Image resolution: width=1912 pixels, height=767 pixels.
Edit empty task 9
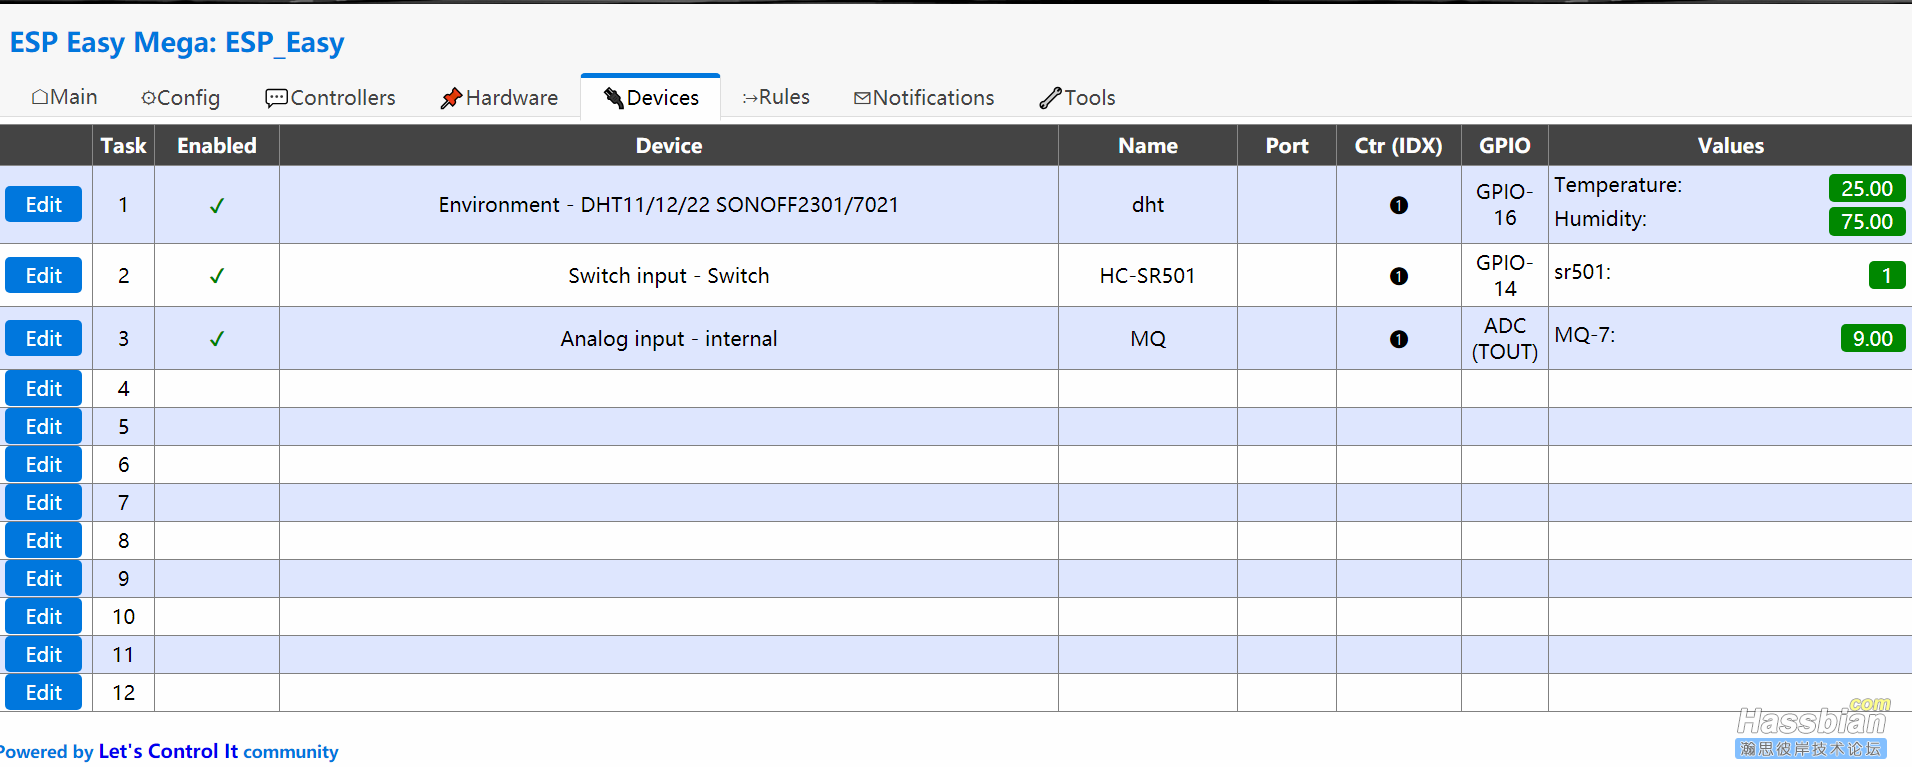coord(44,578)
